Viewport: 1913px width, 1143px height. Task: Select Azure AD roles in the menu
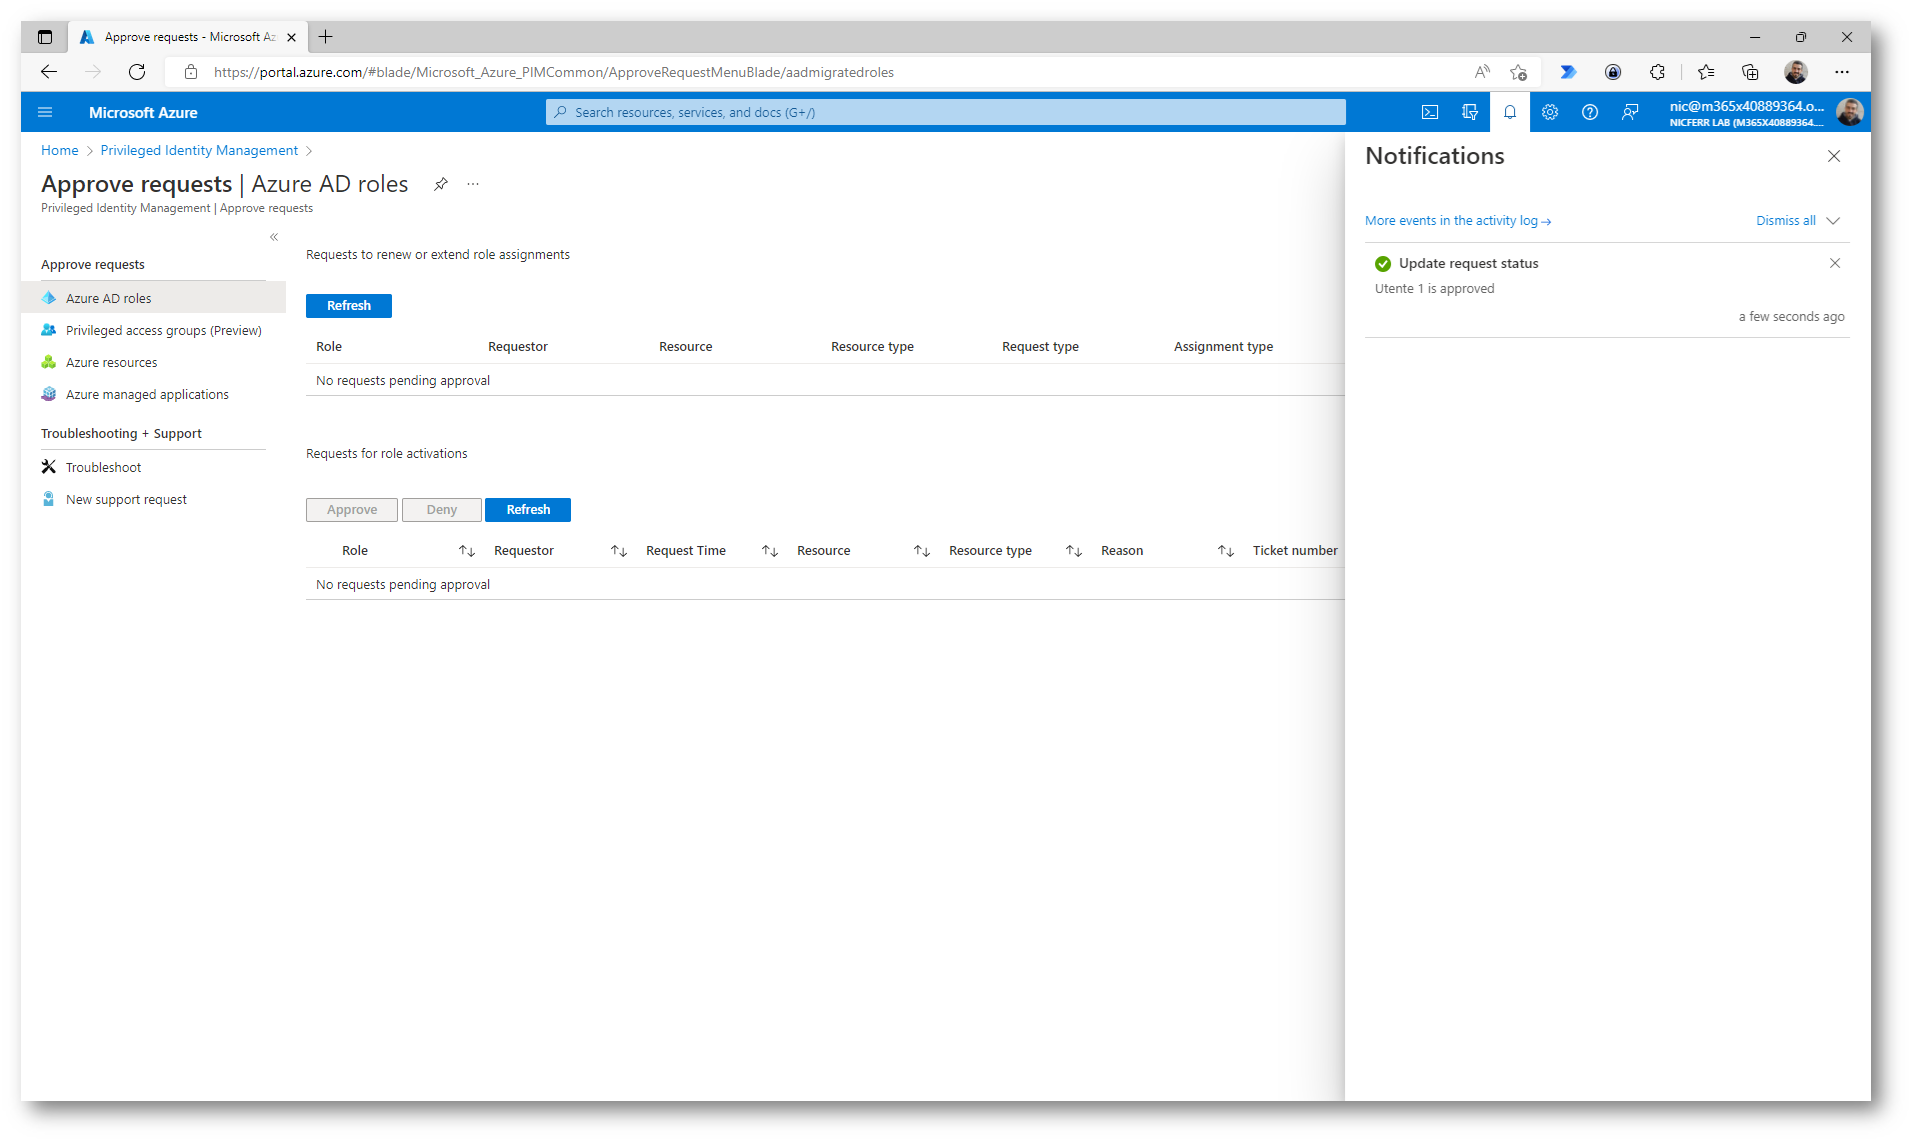pos(153,298)
